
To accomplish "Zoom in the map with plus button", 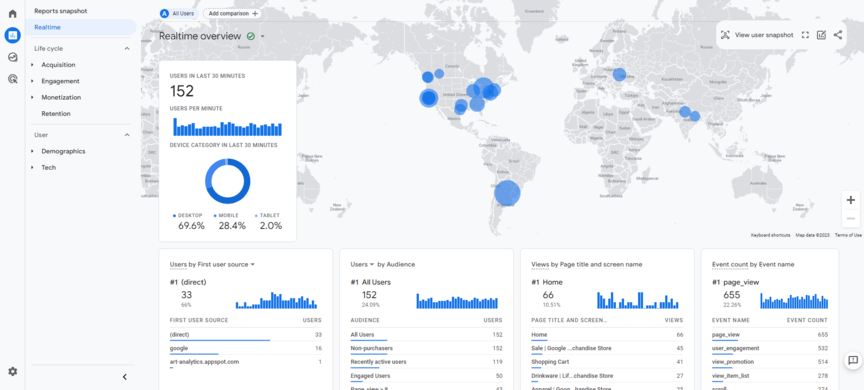I will 851,200.
